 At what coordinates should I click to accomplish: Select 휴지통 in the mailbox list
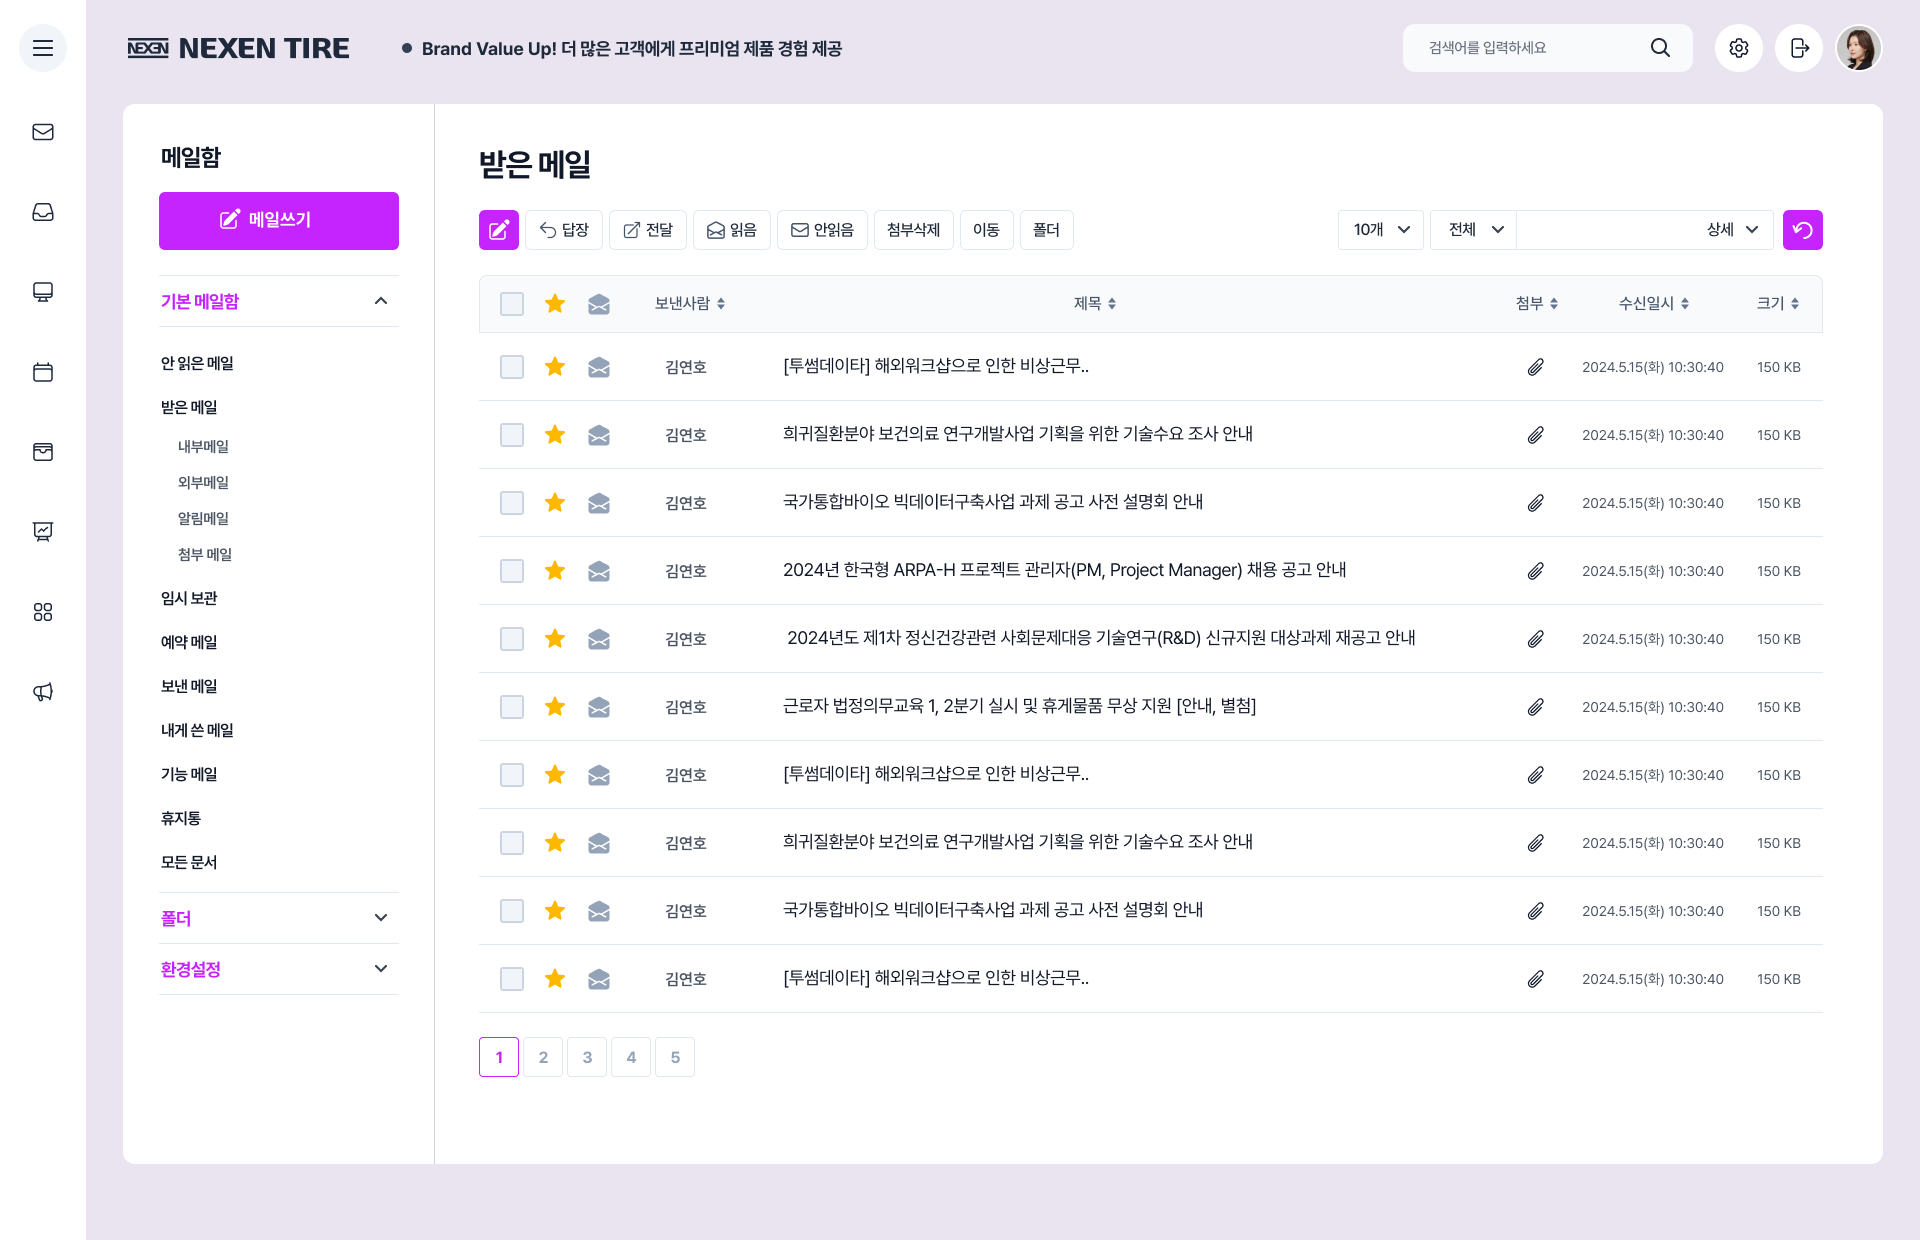181,818
